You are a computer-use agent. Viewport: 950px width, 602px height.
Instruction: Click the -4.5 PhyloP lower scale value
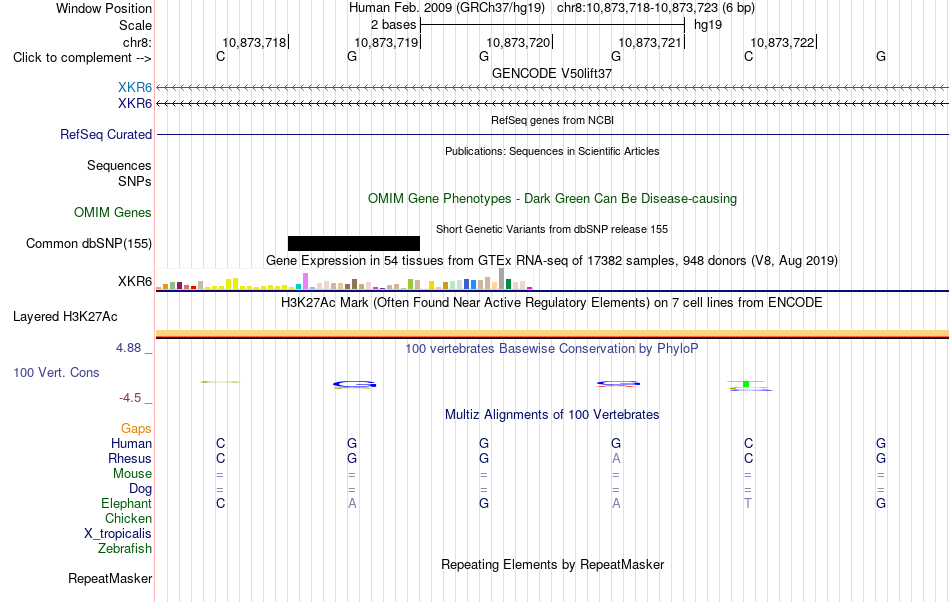coord(130,397)
